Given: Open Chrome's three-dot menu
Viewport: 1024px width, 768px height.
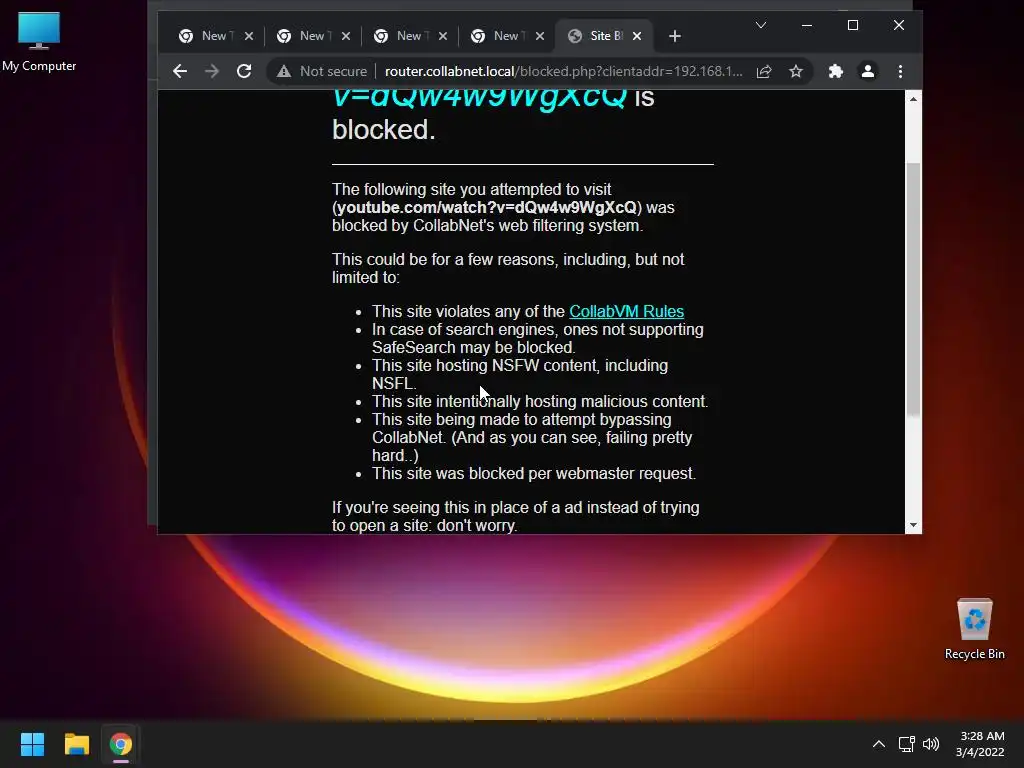Looking at the screenshot, I should (x=900, y=71).
